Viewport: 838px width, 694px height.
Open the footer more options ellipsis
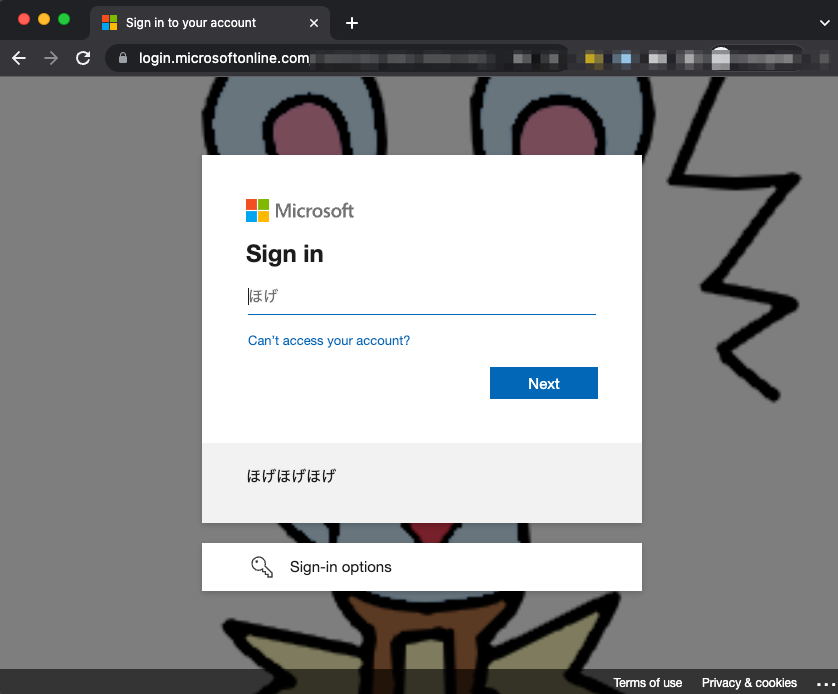825,684
